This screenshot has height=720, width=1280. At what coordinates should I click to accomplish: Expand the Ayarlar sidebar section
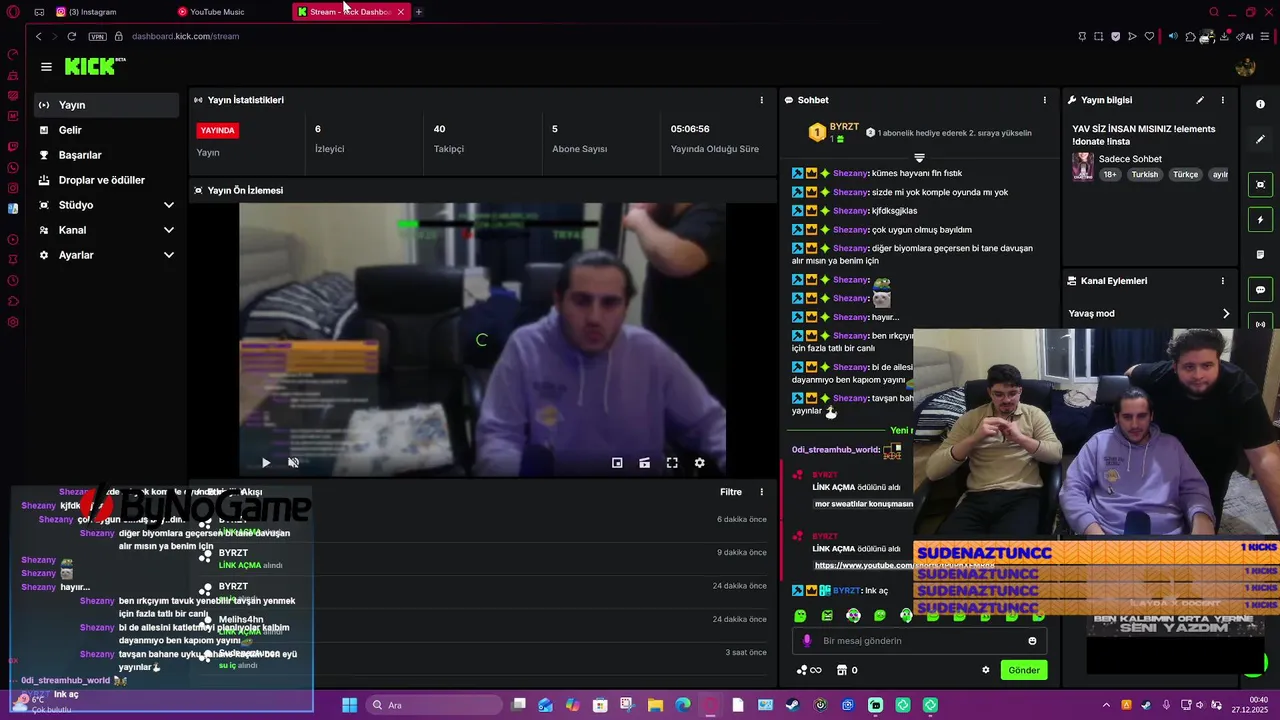pyautogui.click(x=168, y=255)
